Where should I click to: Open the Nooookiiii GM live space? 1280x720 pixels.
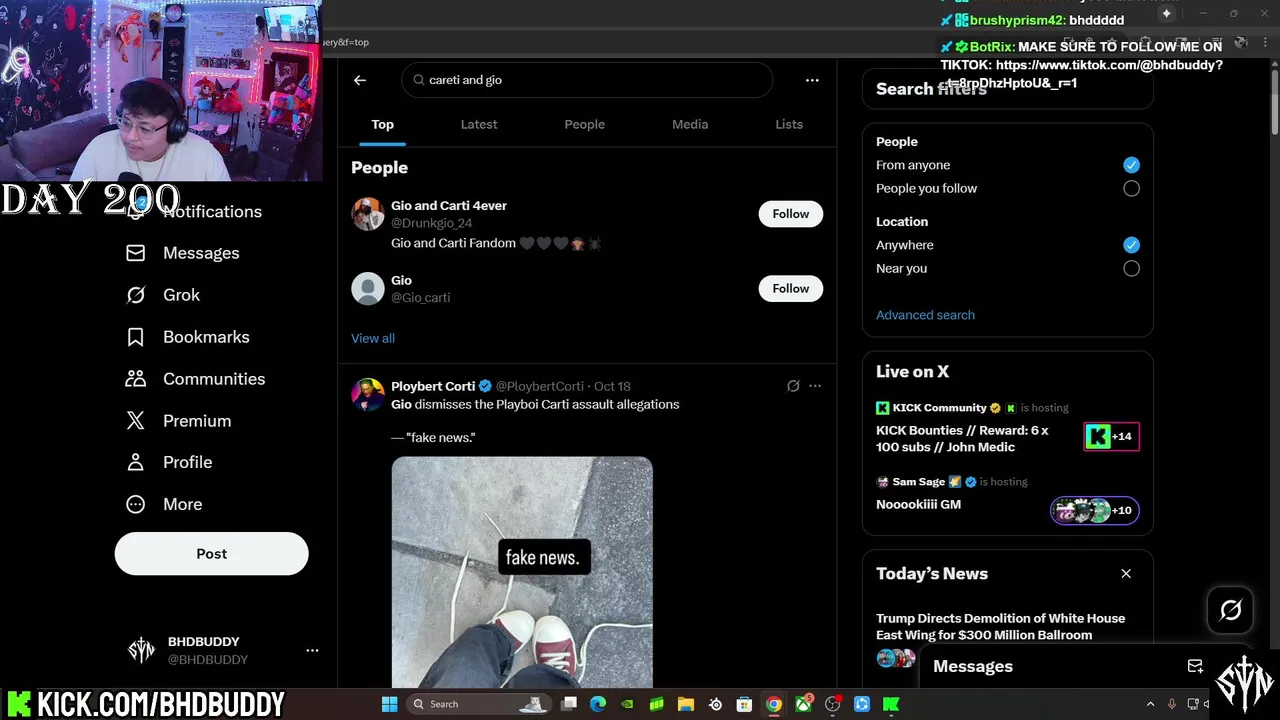tap(918, 505)
